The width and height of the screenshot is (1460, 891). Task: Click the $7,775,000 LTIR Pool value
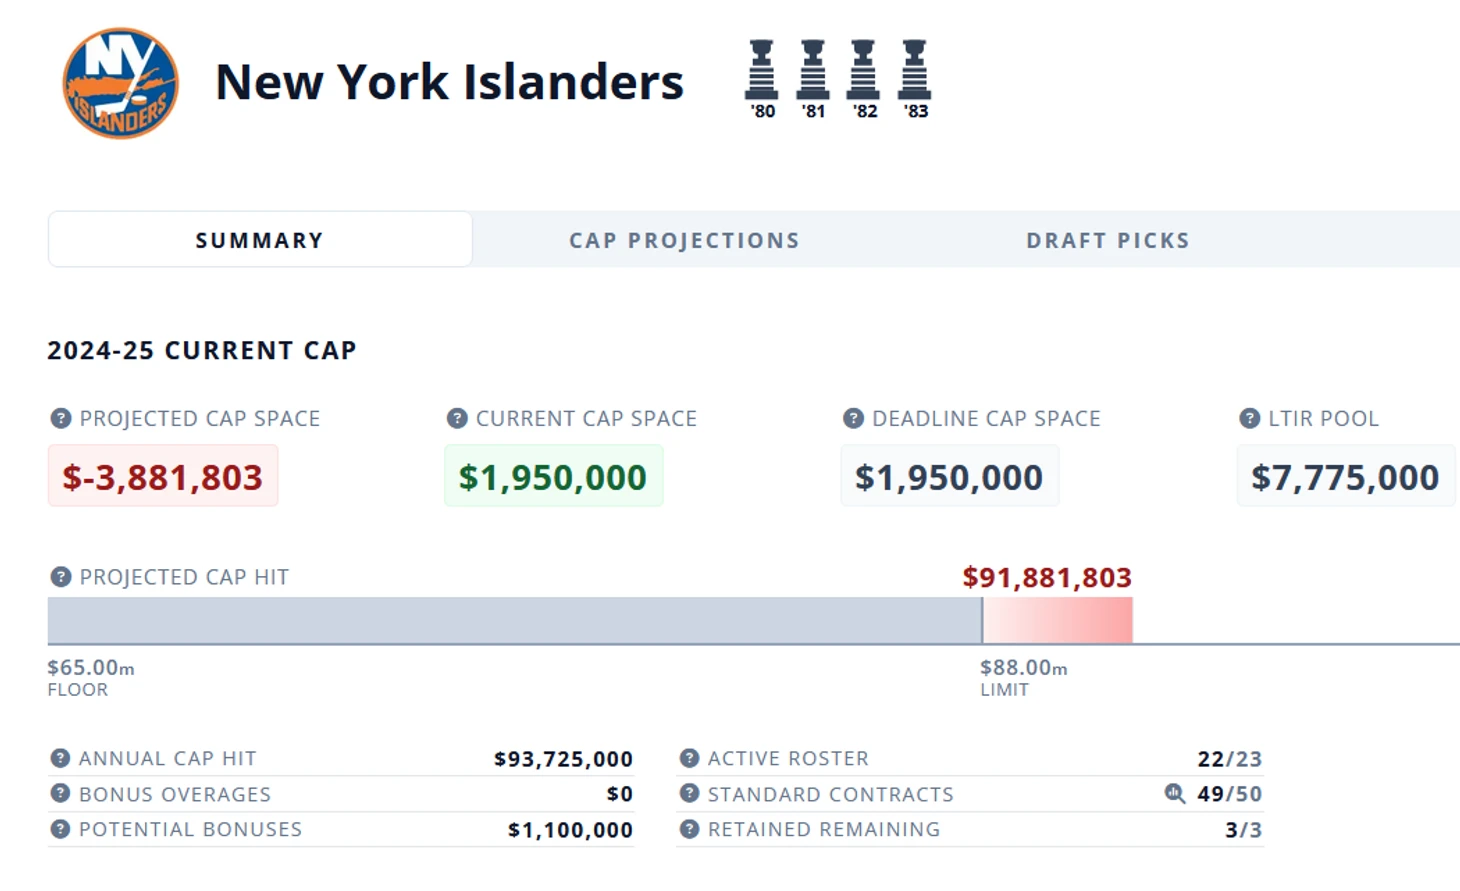(x=1345, y=477)
